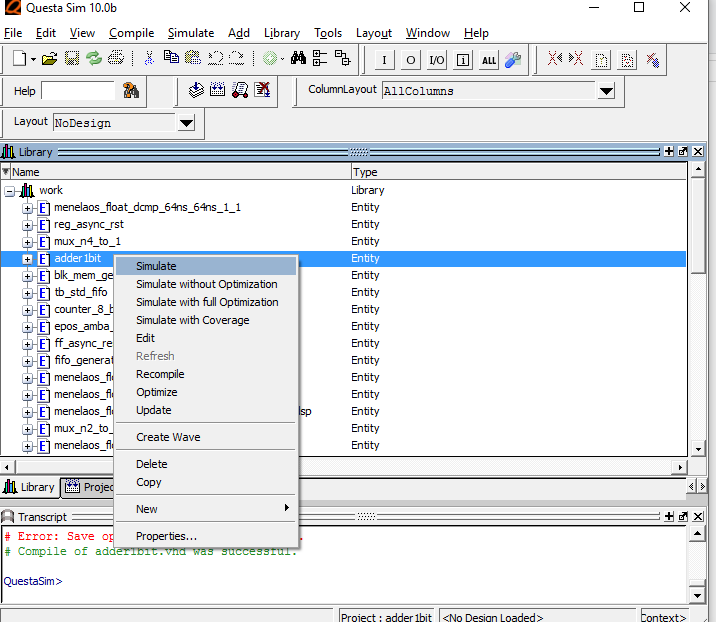Image resolution: width=716 pixels, height=622 pixels.
Task: Click the Type column header
Action: [x=519, y=172]
